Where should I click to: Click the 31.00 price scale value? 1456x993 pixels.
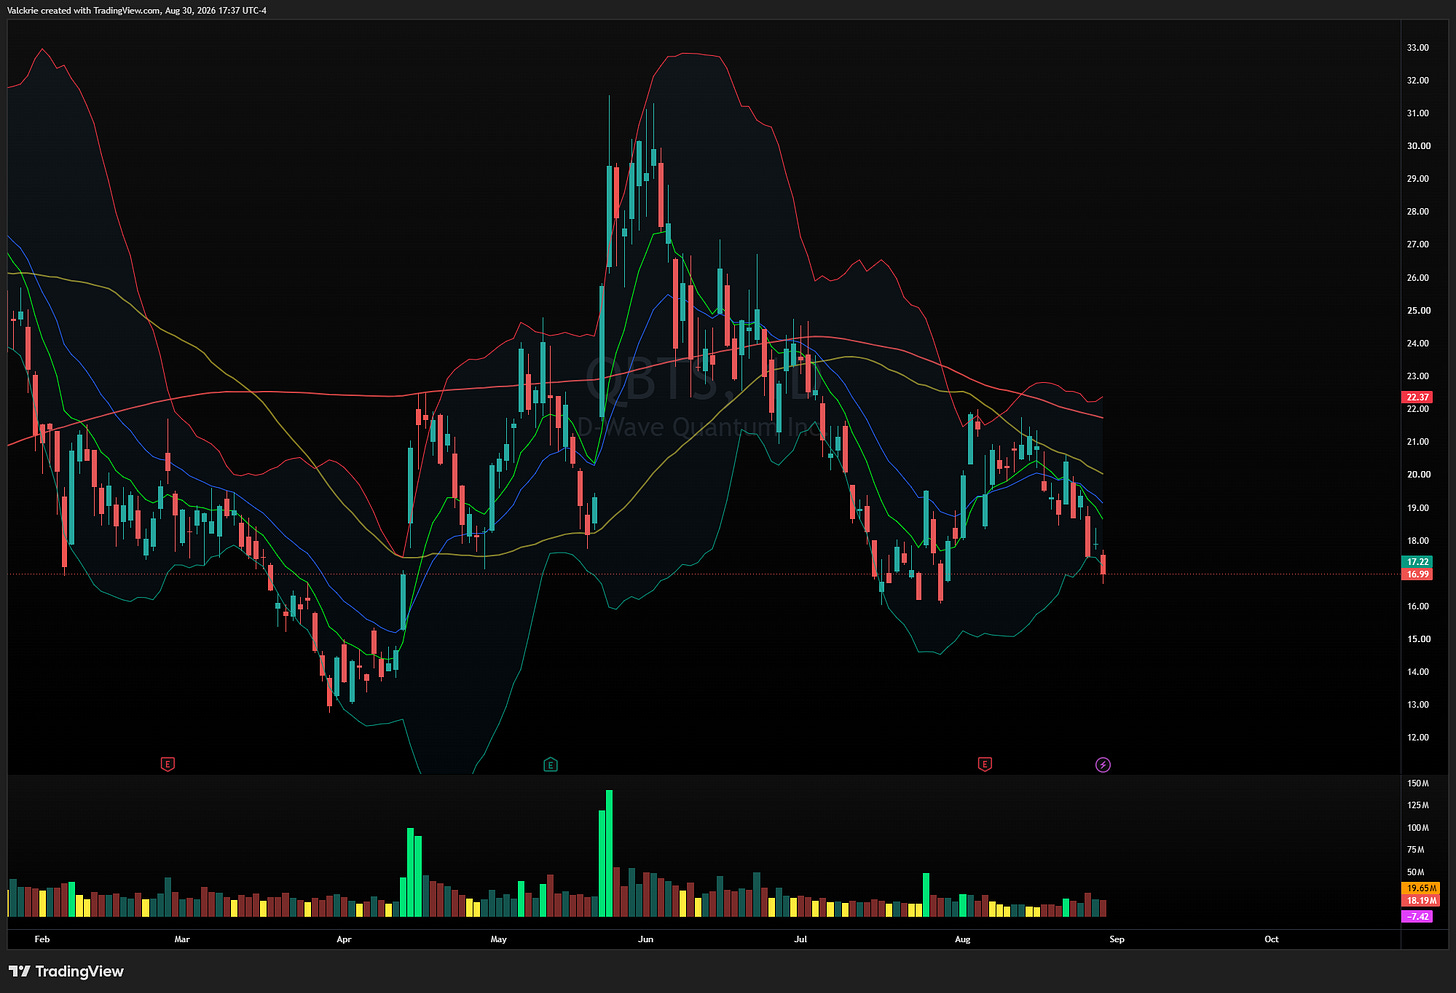point(1418,113)
